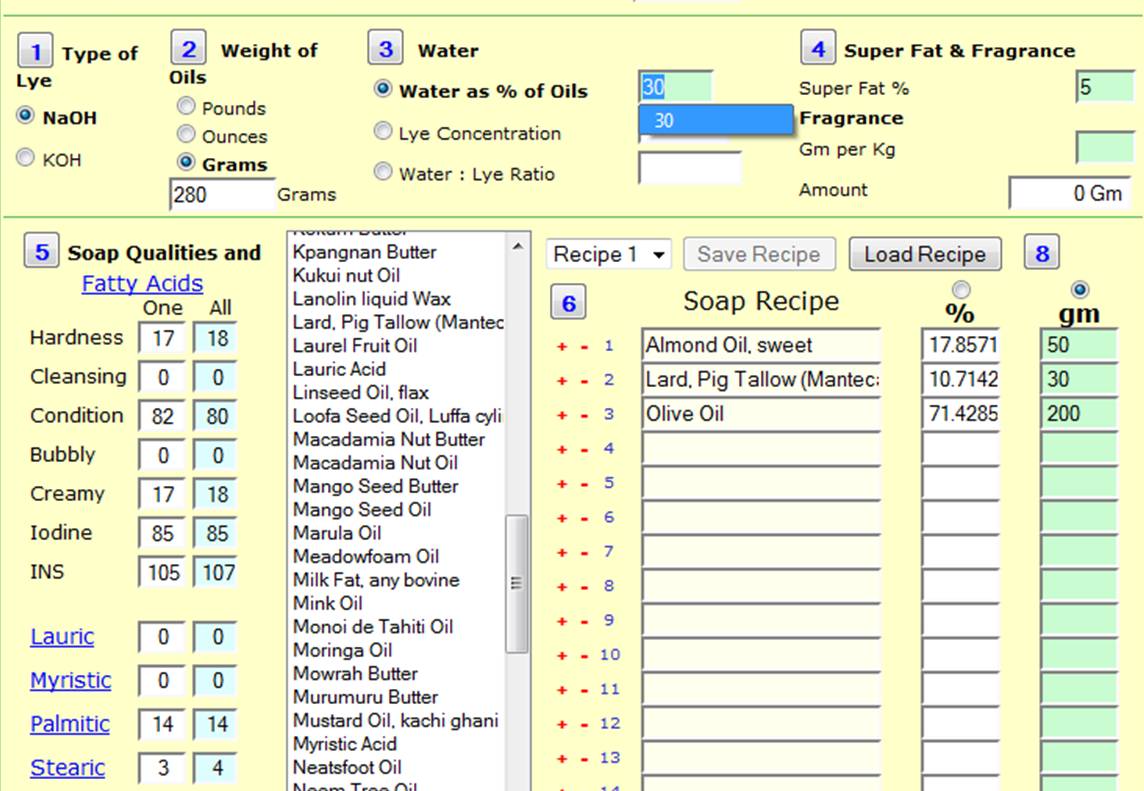The image size is (1144, 791).
Task: Click the step 8 icon
Action: (x=1041, y=252)
